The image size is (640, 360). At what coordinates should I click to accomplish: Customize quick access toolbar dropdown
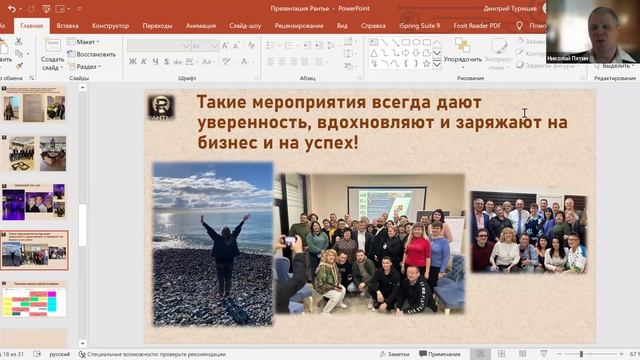79,9
